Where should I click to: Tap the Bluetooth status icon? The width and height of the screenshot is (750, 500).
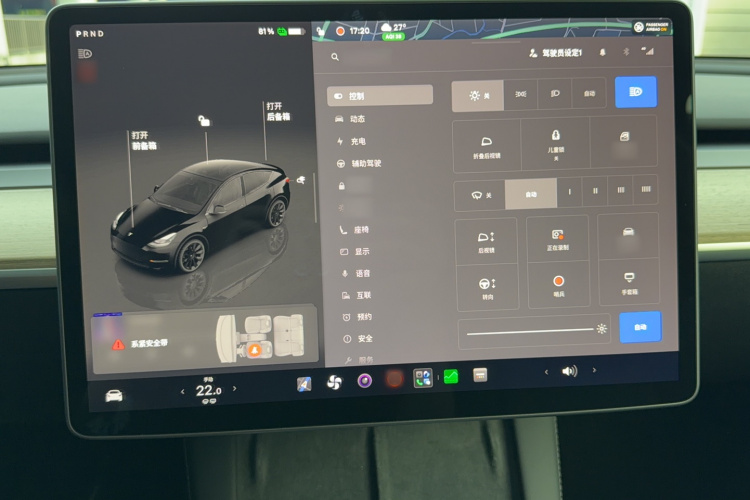(626, 52)
